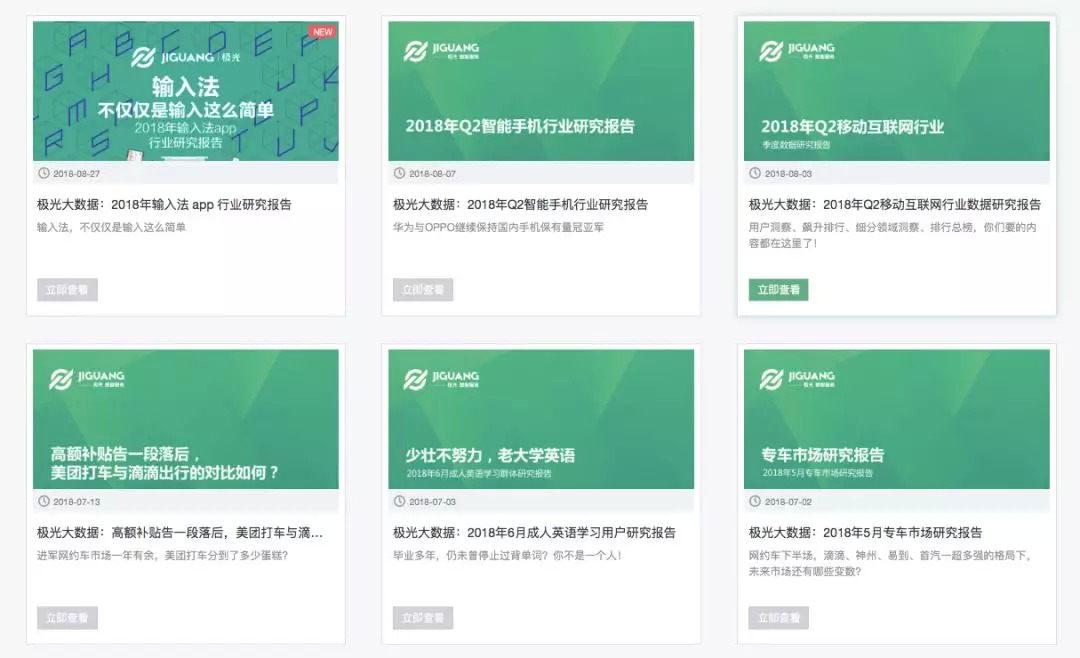Click 立即查看 under 成人英语学习 report
1080x658 pixels.
tap(423, 618)
